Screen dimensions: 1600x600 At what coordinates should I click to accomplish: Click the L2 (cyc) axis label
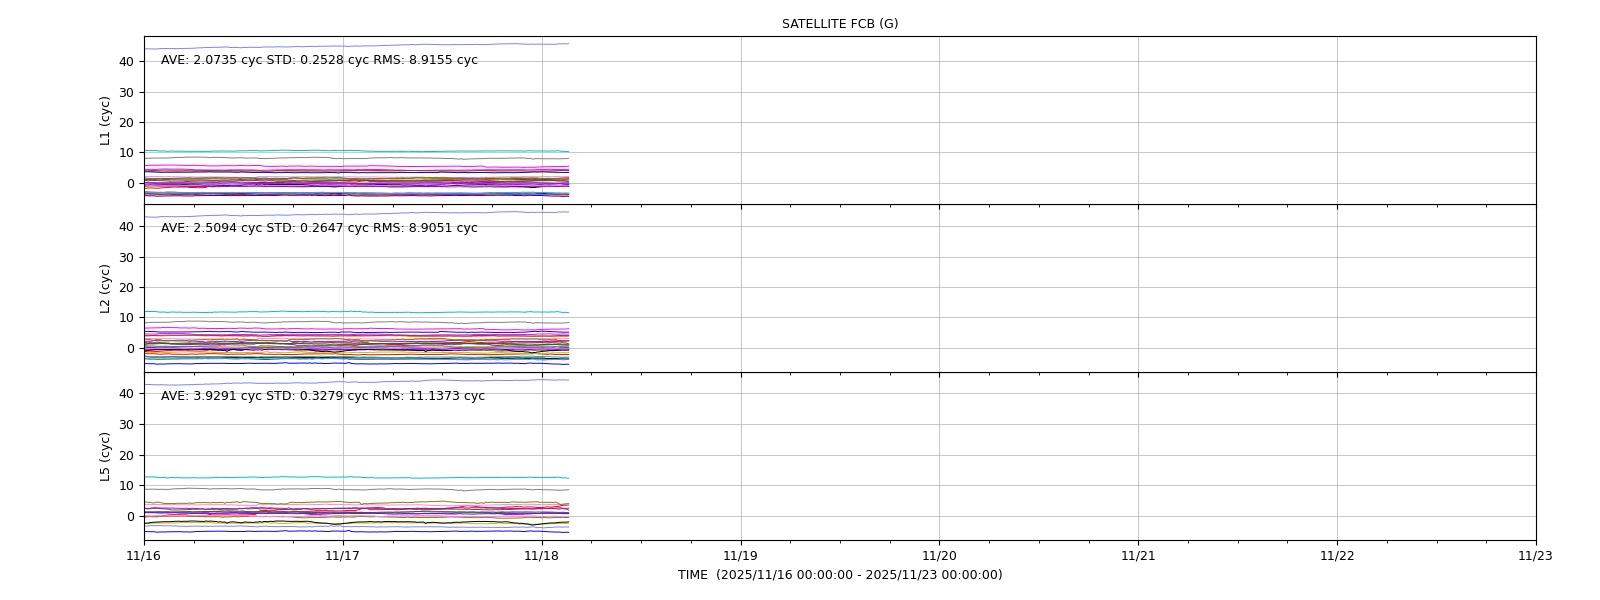(x=105, y=289)
